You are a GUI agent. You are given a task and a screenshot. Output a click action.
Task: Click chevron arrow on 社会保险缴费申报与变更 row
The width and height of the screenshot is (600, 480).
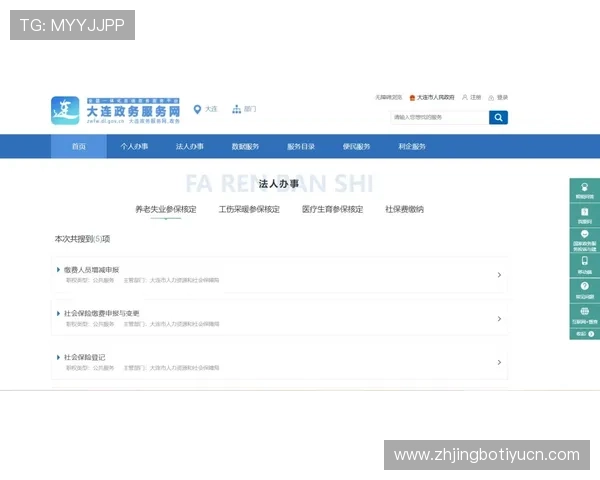pyautogui.click(x=499, y=318)
